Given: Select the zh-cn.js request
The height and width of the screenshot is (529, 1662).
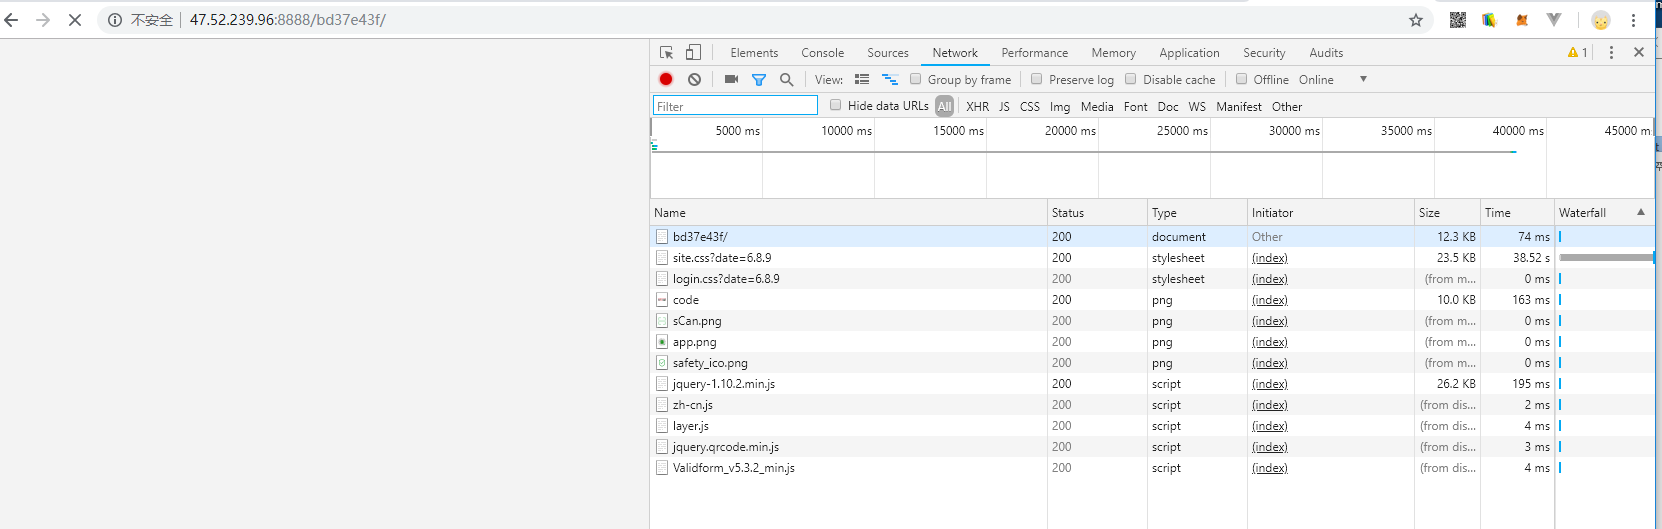Looking at the screenshot, I should tap(1152, 405).
